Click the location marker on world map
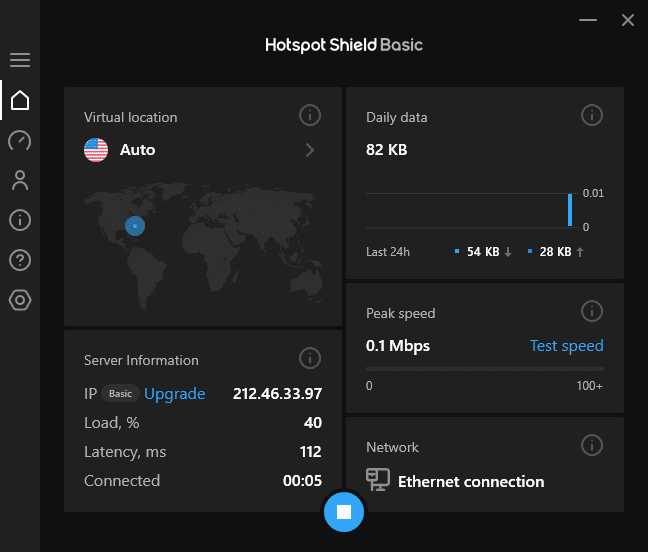The image size is (648, 552). 135,226
